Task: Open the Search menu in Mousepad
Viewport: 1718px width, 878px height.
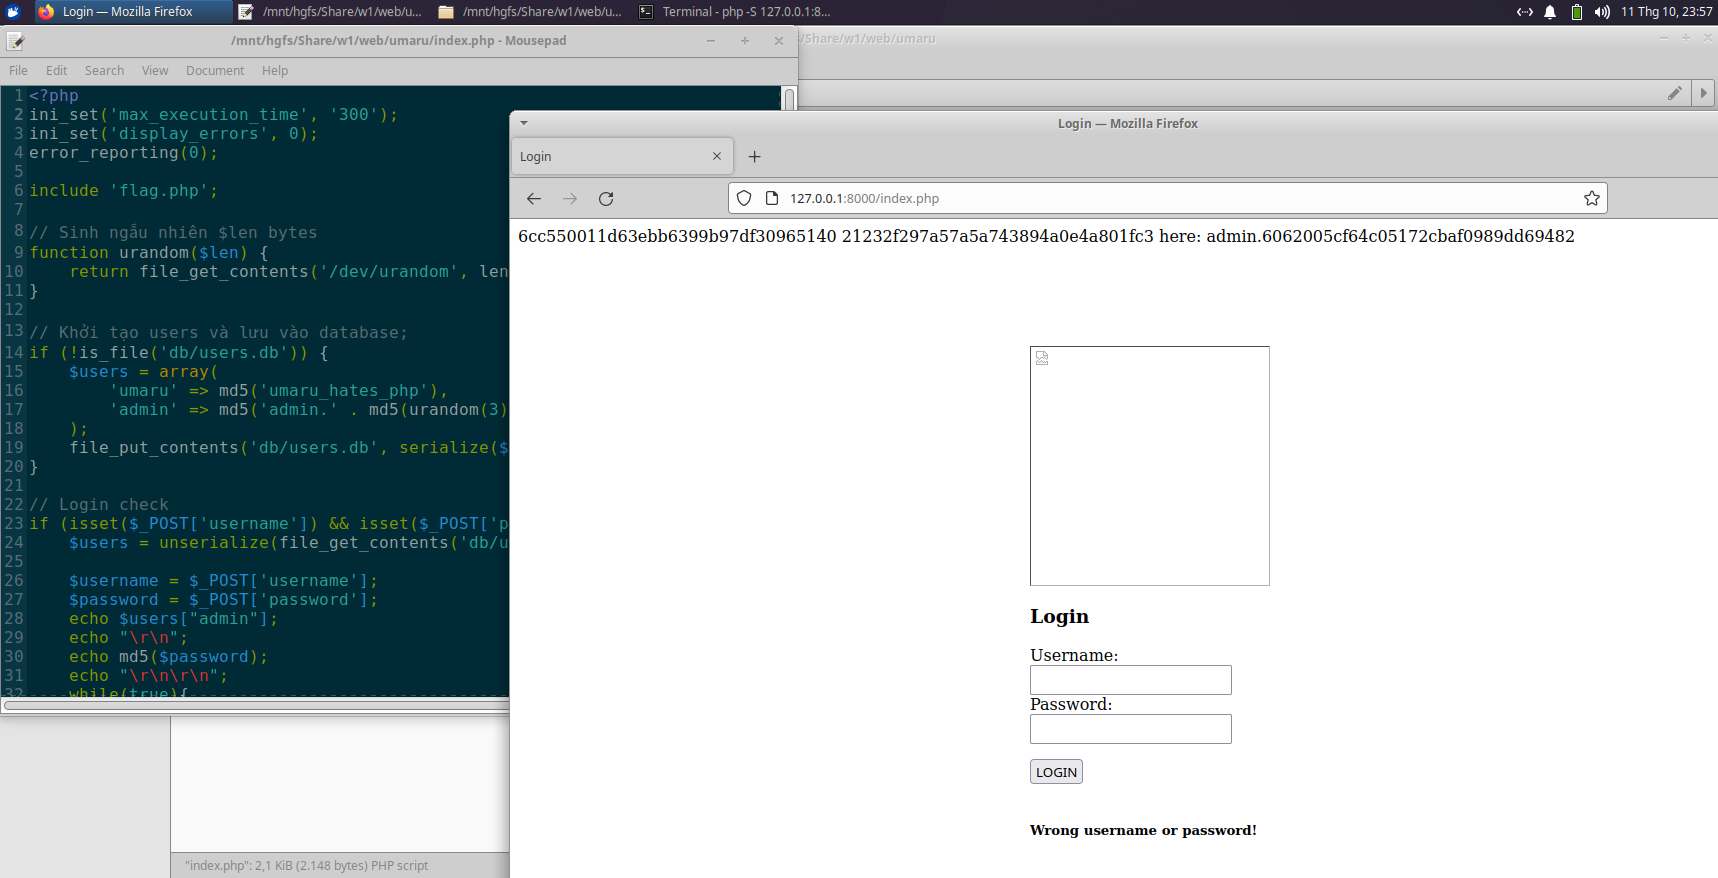Action: click(104, 71)
